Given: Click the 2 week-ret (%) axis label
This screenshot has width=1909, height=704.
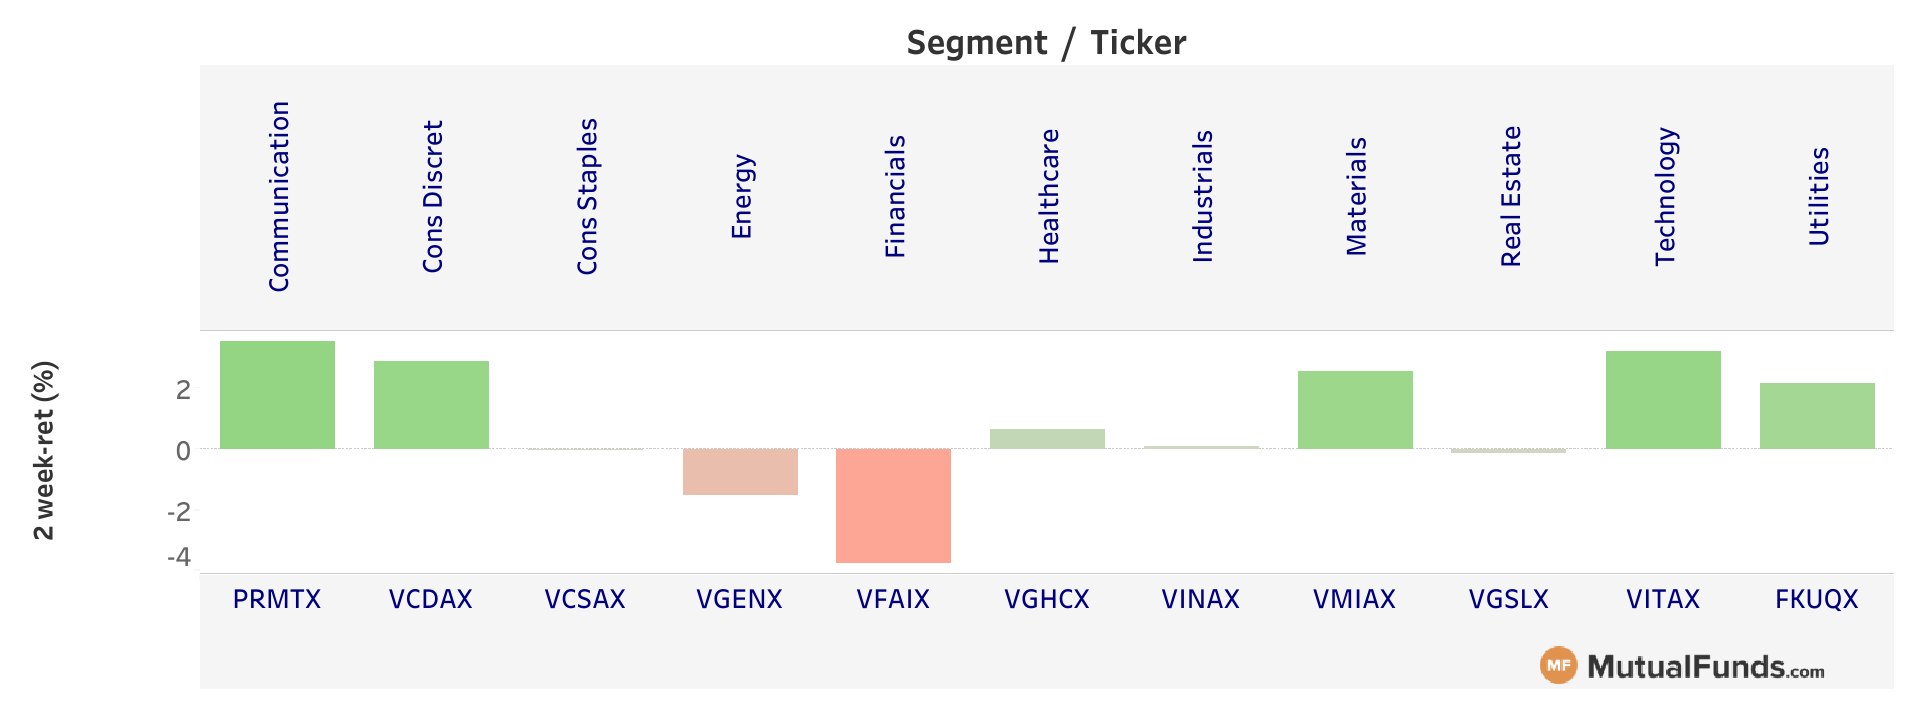Looking at the screenshot, I should [x=44, y=451].
